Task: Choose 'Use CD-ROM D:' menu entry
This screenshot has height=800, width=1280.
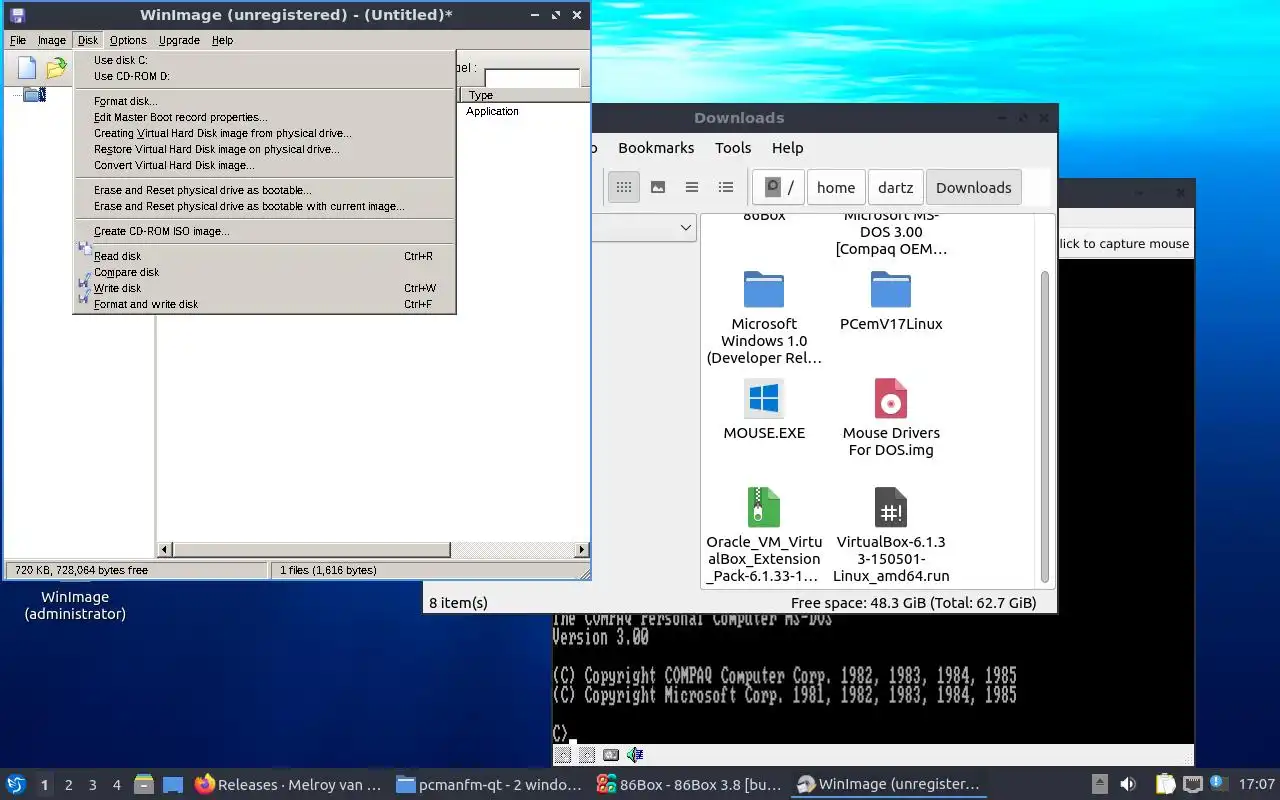Action: [264, 76]
